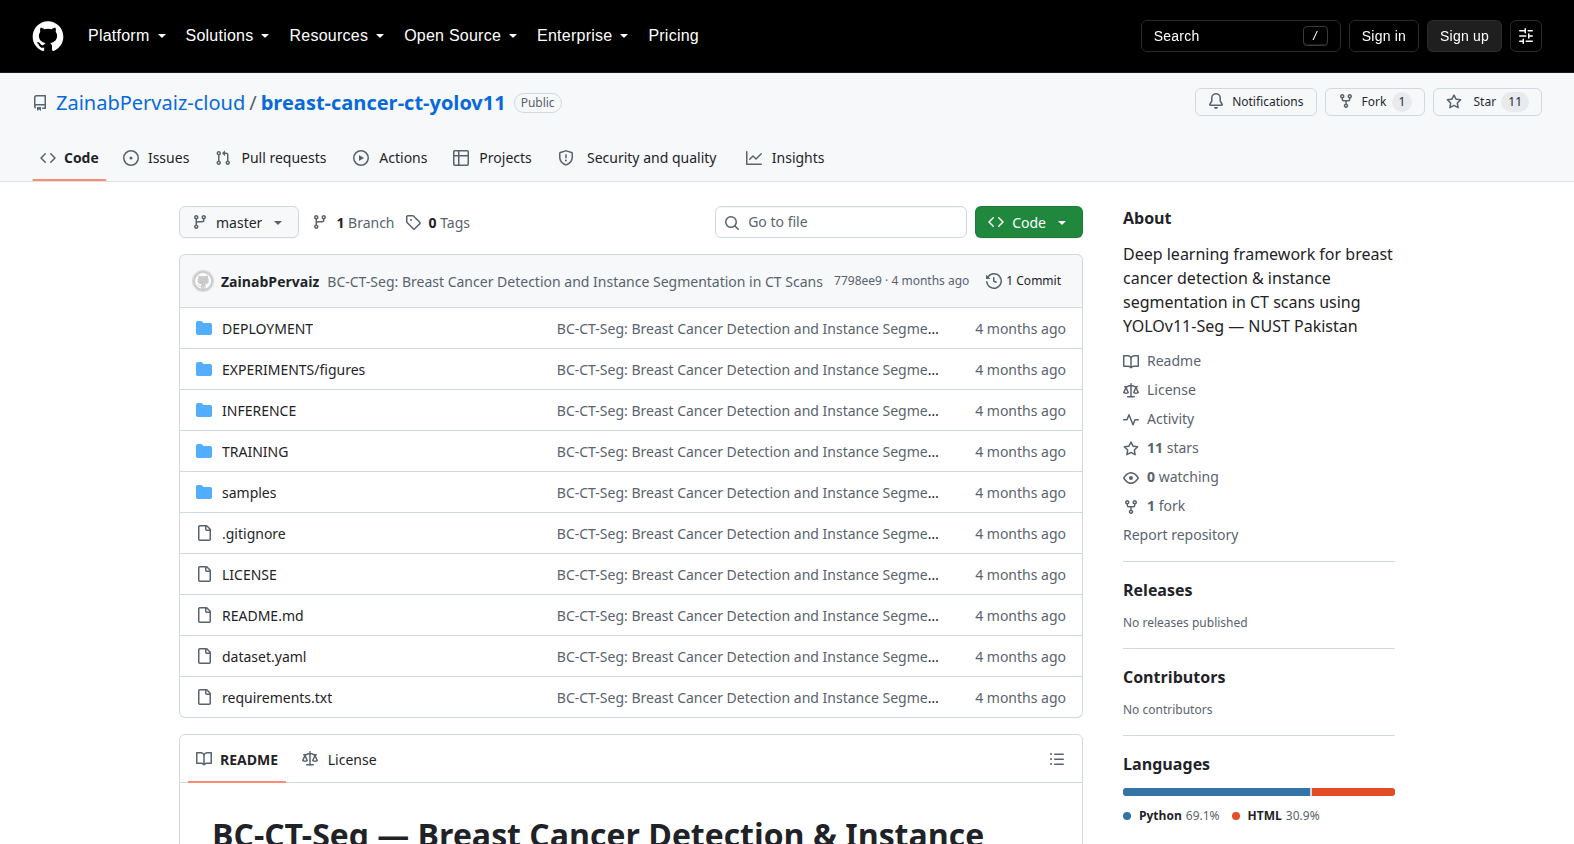Screen dimensions: 1574x844
Task: Click the LICENSE file icon
Action: 204,574
